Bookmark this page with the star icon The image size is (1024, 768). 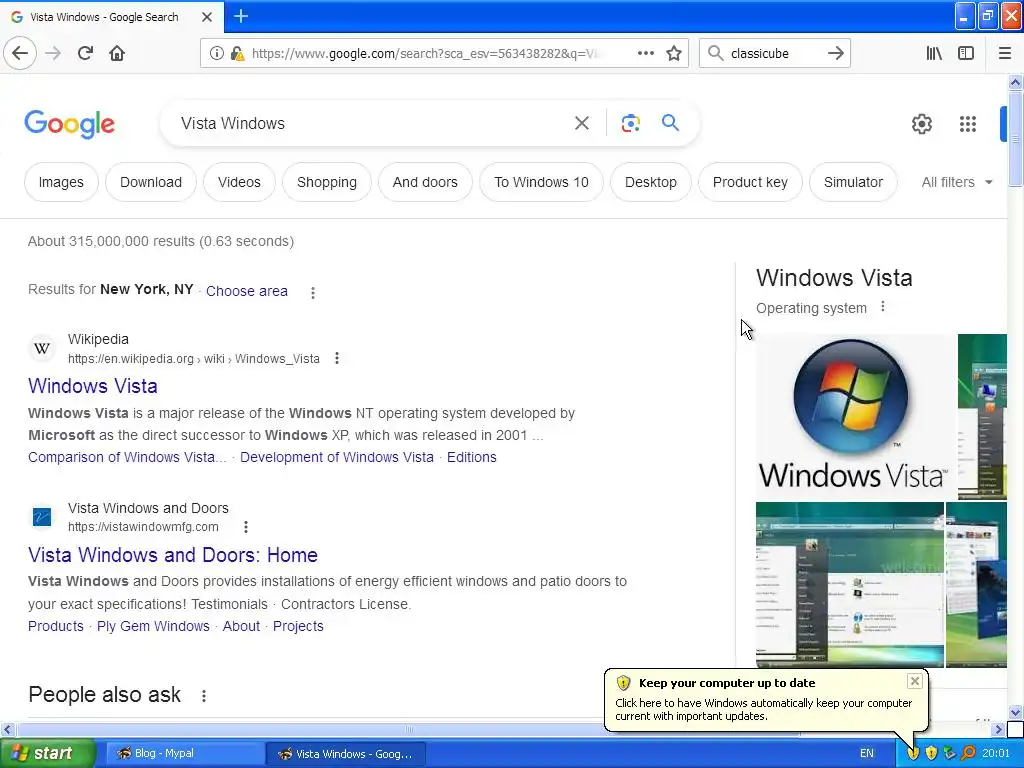click(x=674, y=54)
